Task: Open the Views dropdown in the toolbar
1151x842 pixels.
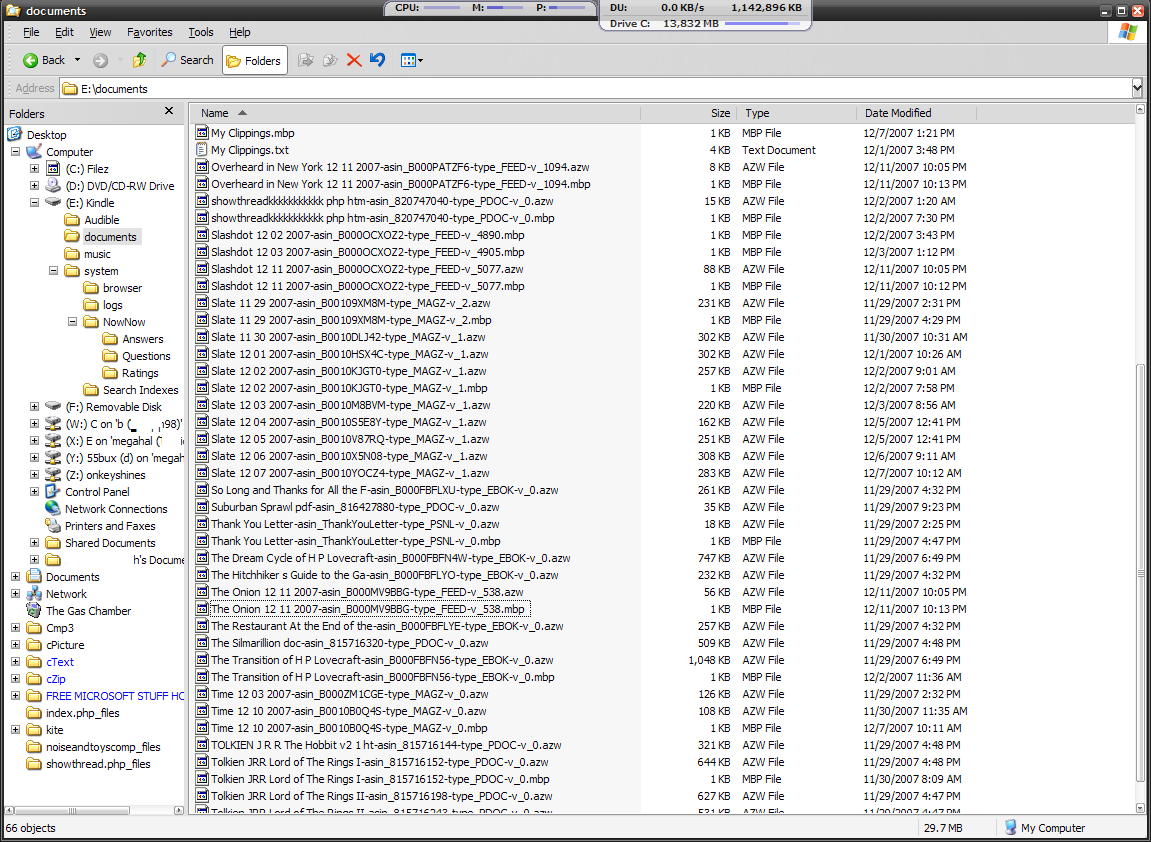Action: (412, 60)
